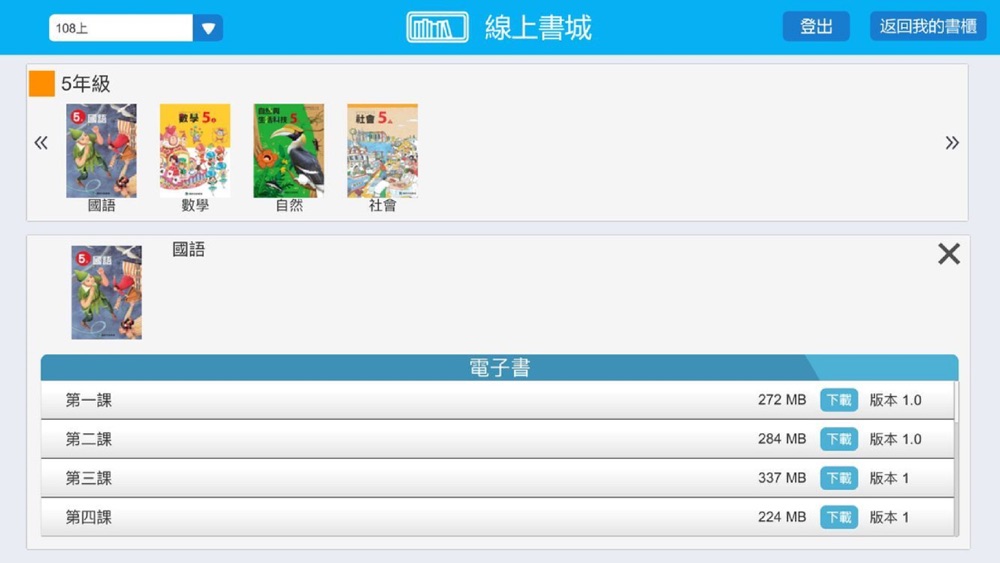
Task: Click the large 國語 cover in detail panel
Action: (x=107, y=293)
